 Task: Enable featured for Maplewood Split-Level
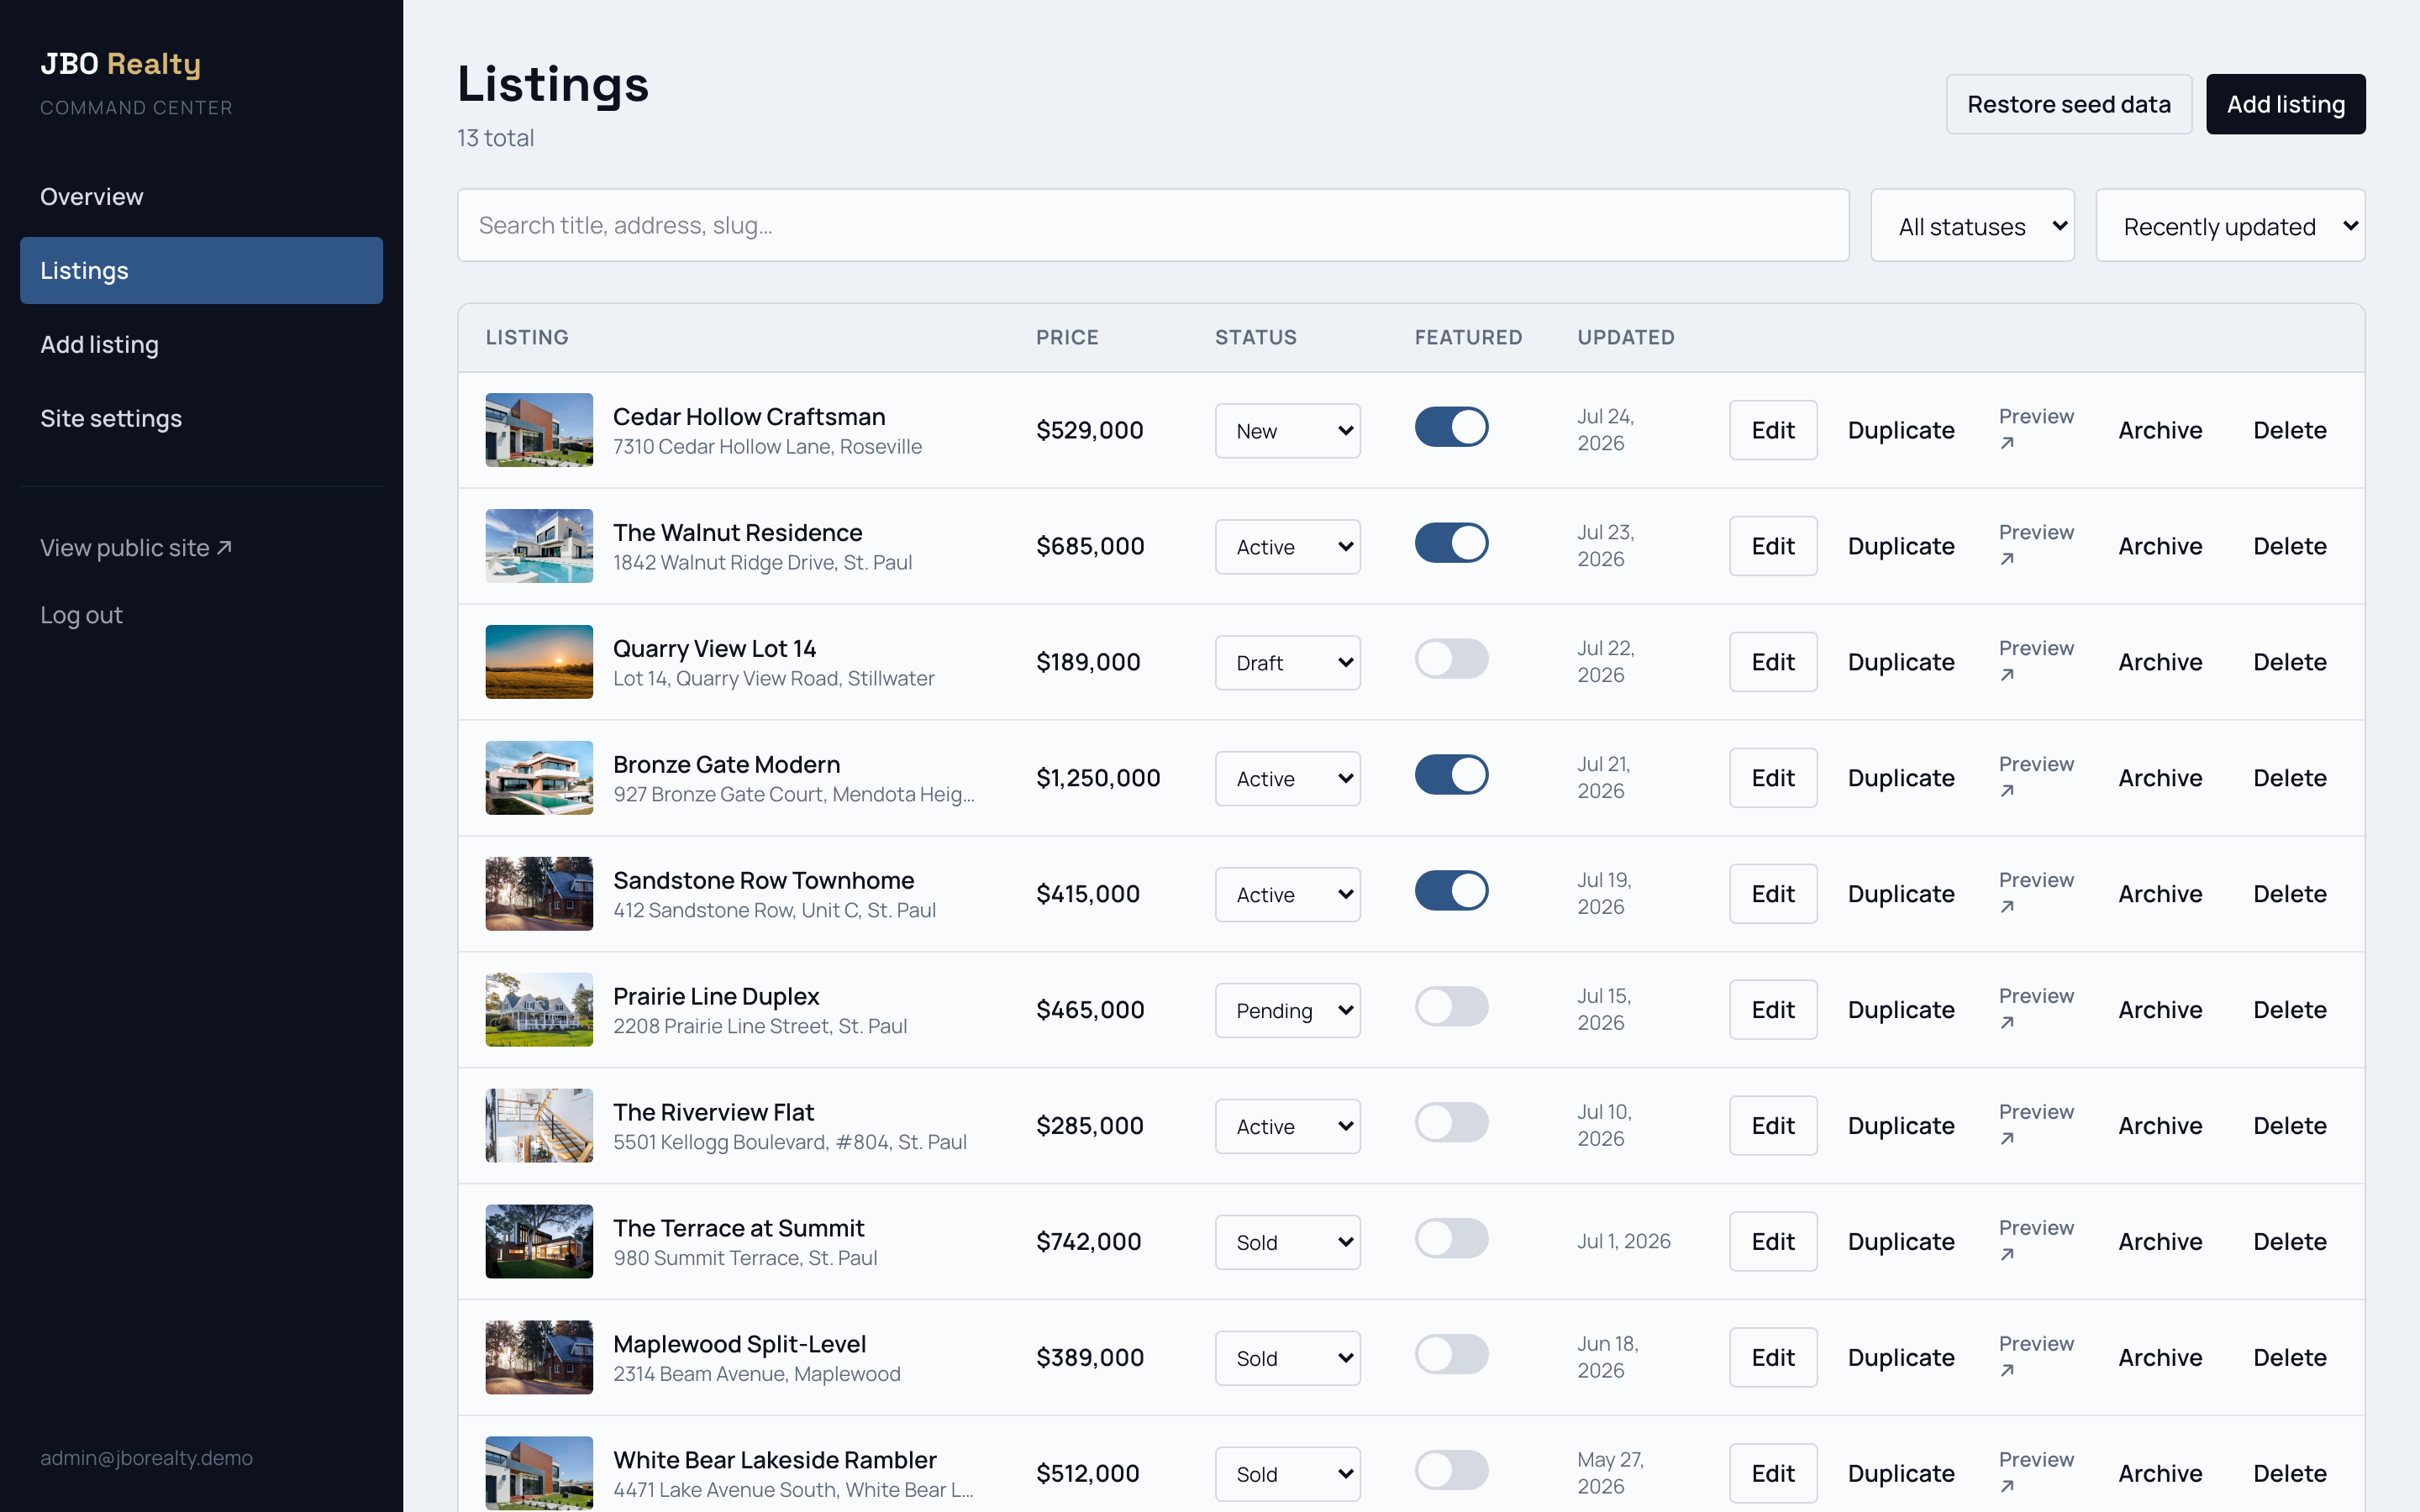[x=1451, y=1355]
